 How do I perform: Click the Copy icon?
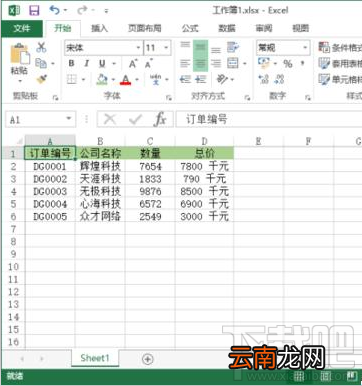pyautogui.click(x=41, y=63)
